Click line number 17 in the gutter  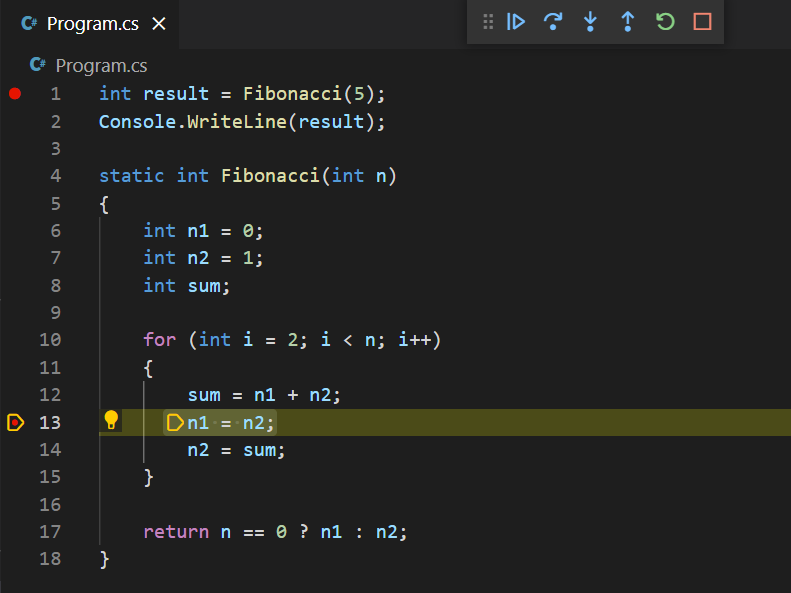coord(50,532)
